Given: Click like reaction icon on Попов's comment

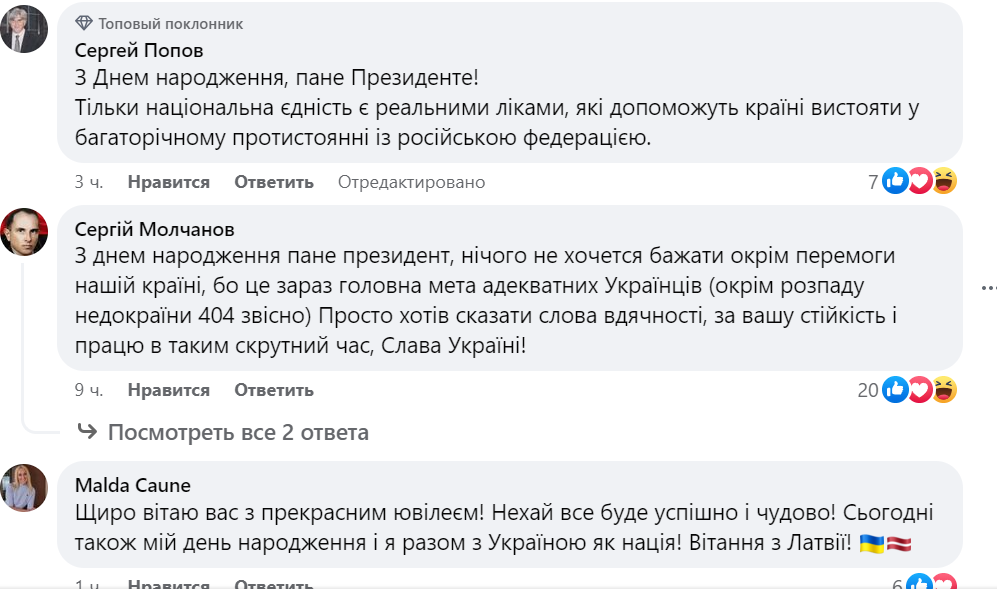Looking at the screenshot, I should tap(895, 181).
